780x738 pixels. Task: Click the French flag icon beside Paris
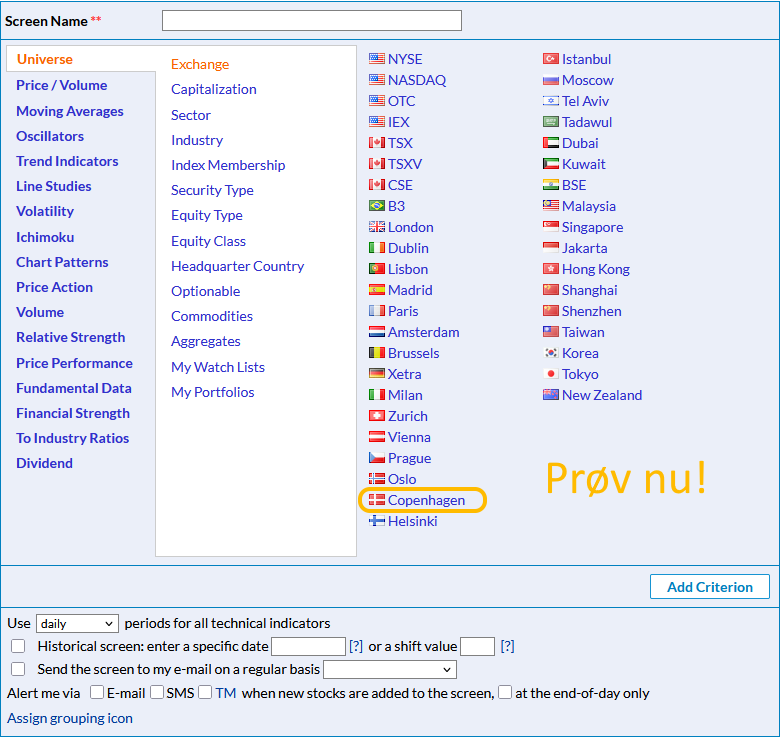[377, 311]
